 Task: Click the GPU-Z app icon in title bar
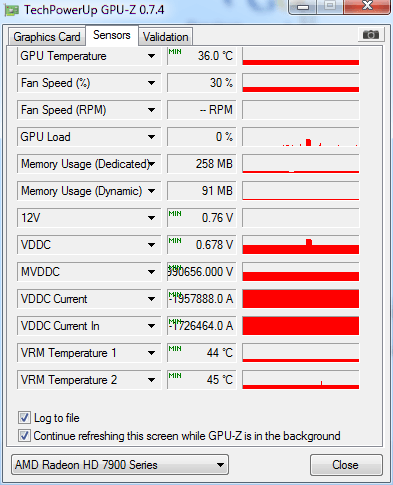[11, 10]
